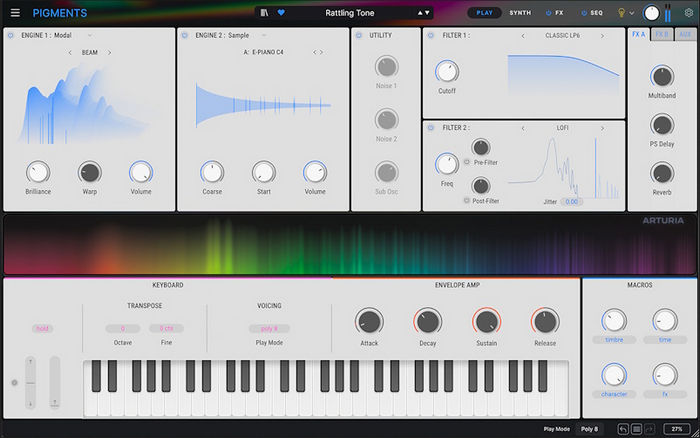
Task: Open the hamburger main menu
Action: [x=15, y=14]
